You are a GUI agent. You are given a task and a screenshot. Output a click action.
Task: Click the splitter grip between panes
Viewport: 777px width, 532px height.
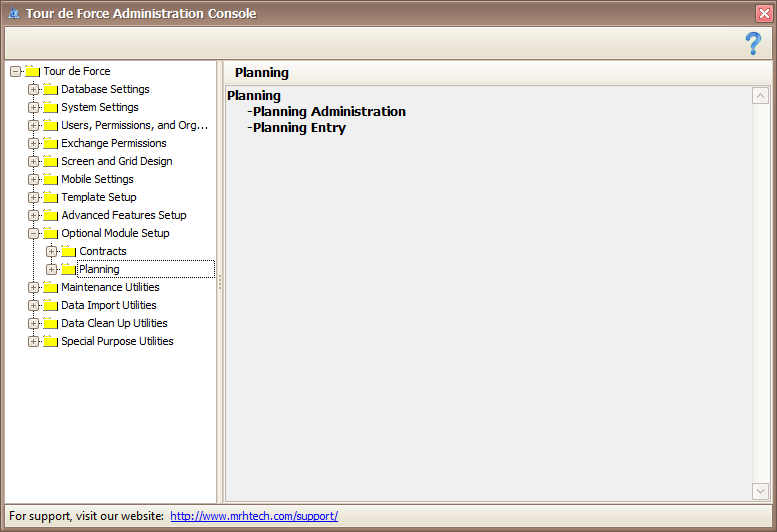point(220,282)
